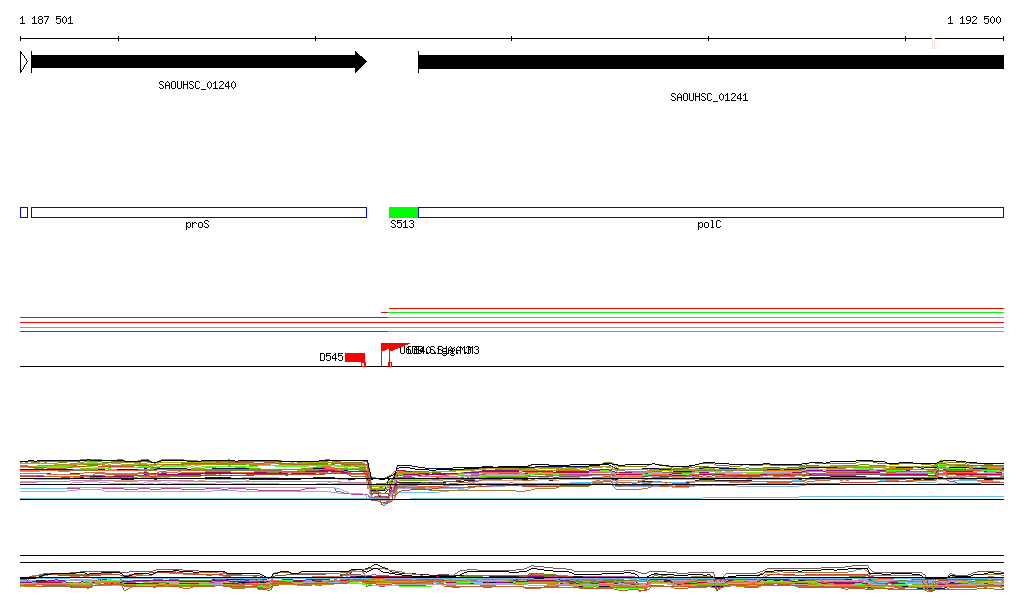
Task: Open the SAOUHSC_01240 locus label
Action: click(x=197, y=85)
